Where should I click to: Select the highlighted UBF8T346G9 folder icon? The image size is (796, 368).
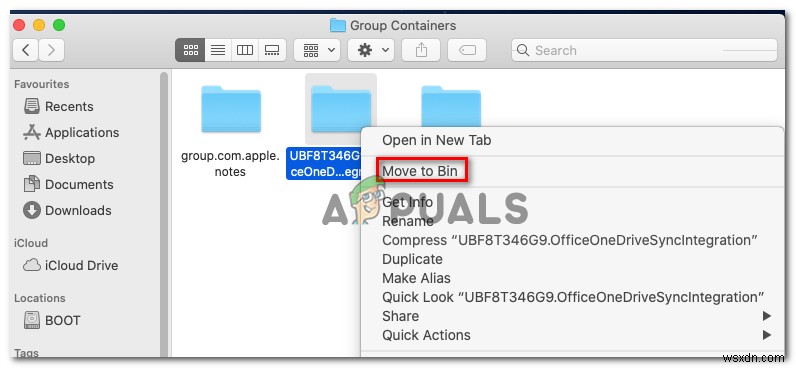click(341, 109)
